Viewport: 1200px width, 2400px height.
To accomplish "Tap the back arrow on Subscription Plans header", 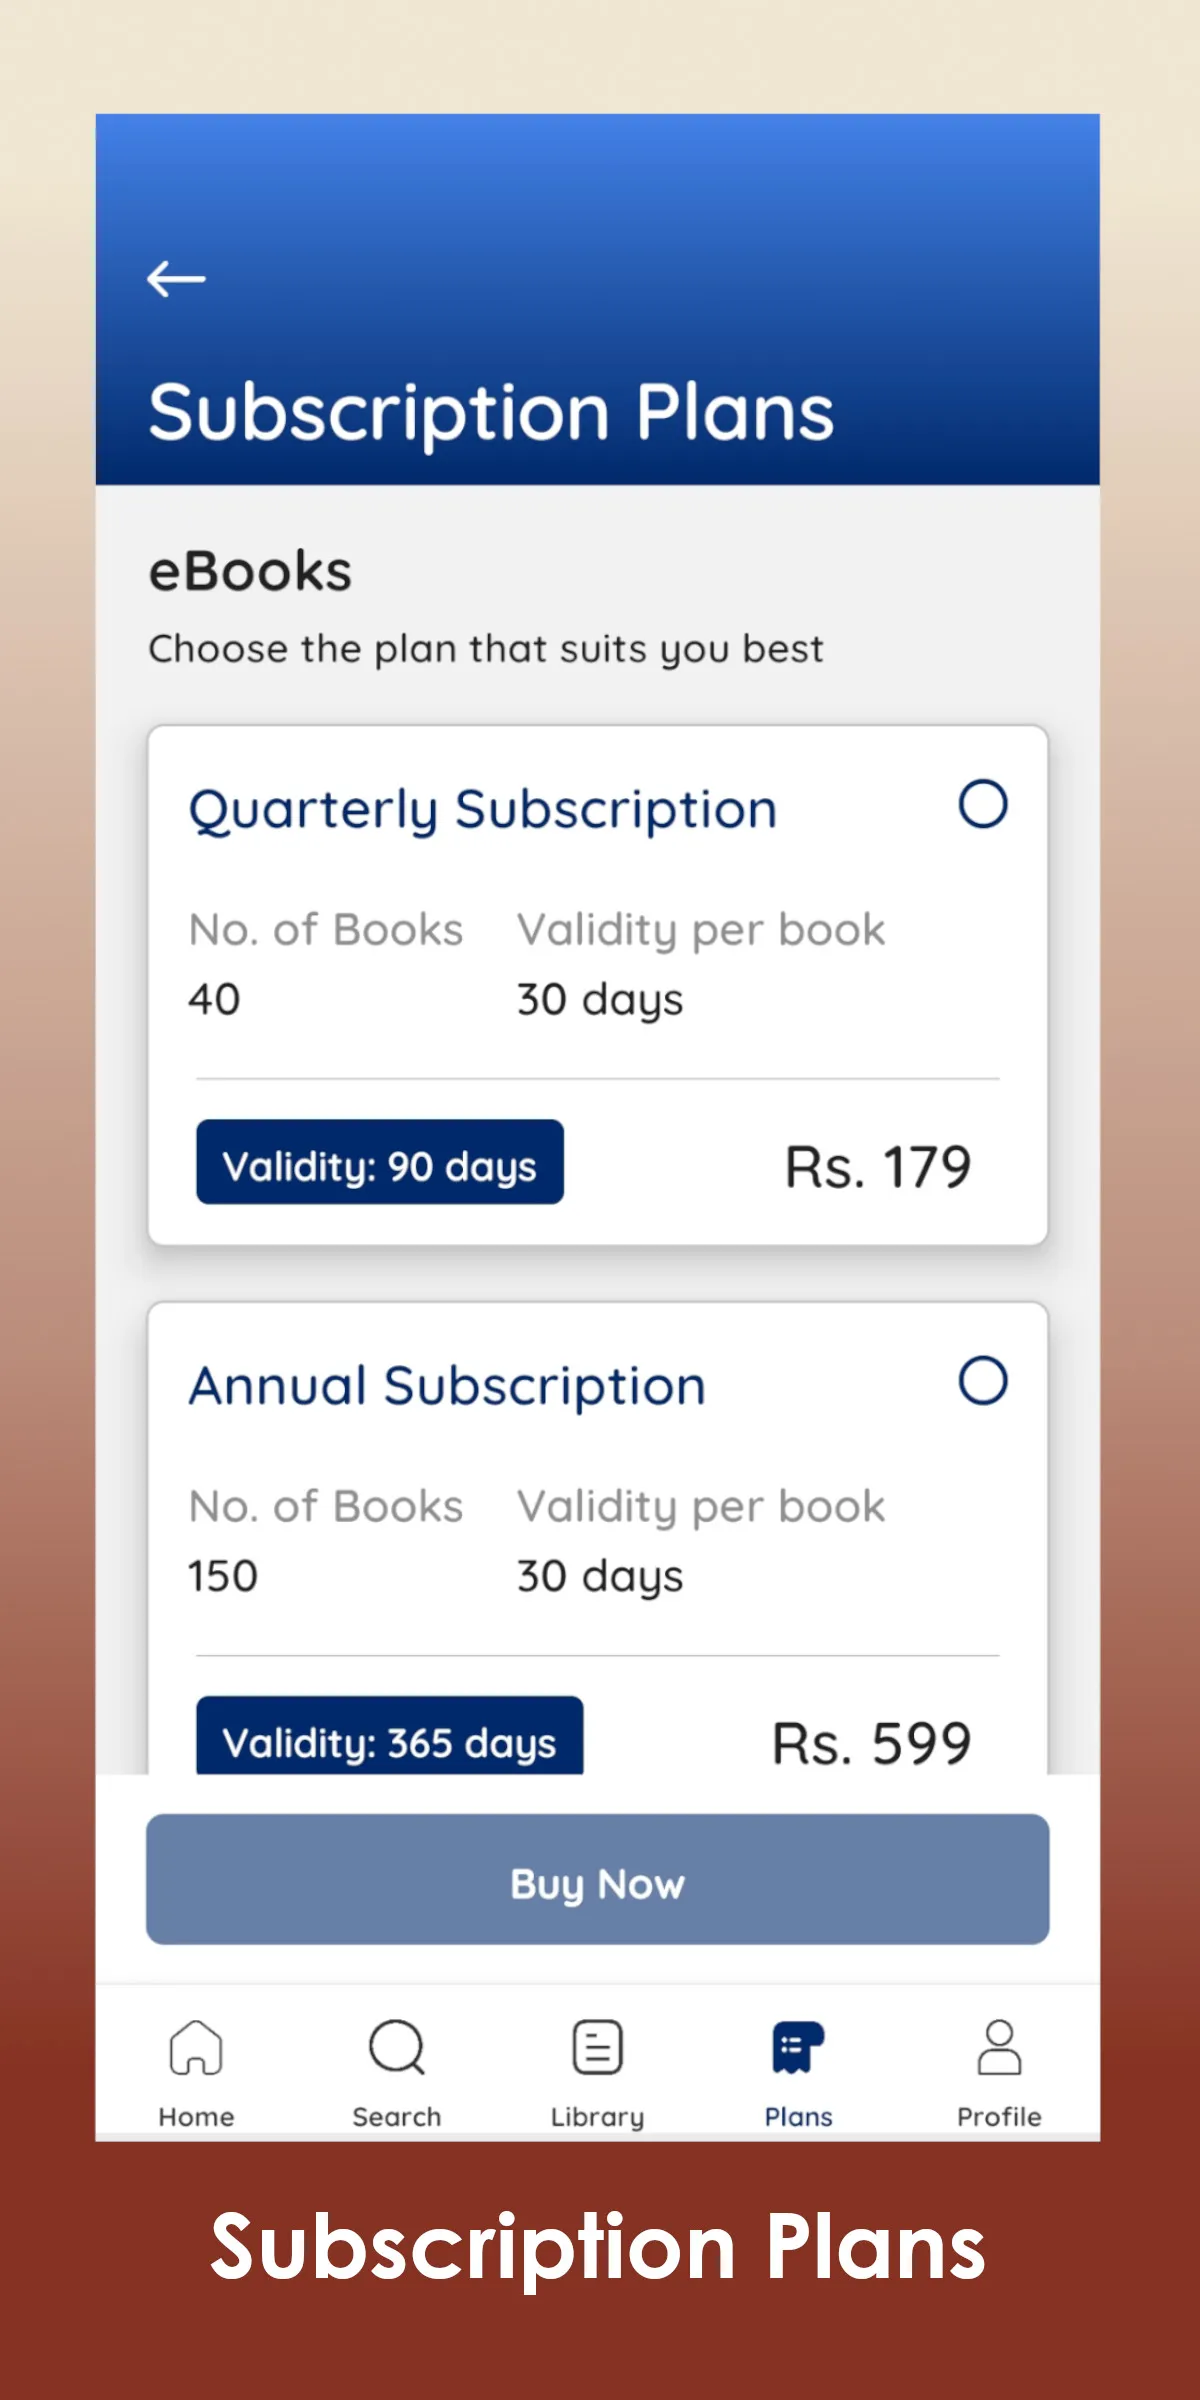I will [178, 278].
